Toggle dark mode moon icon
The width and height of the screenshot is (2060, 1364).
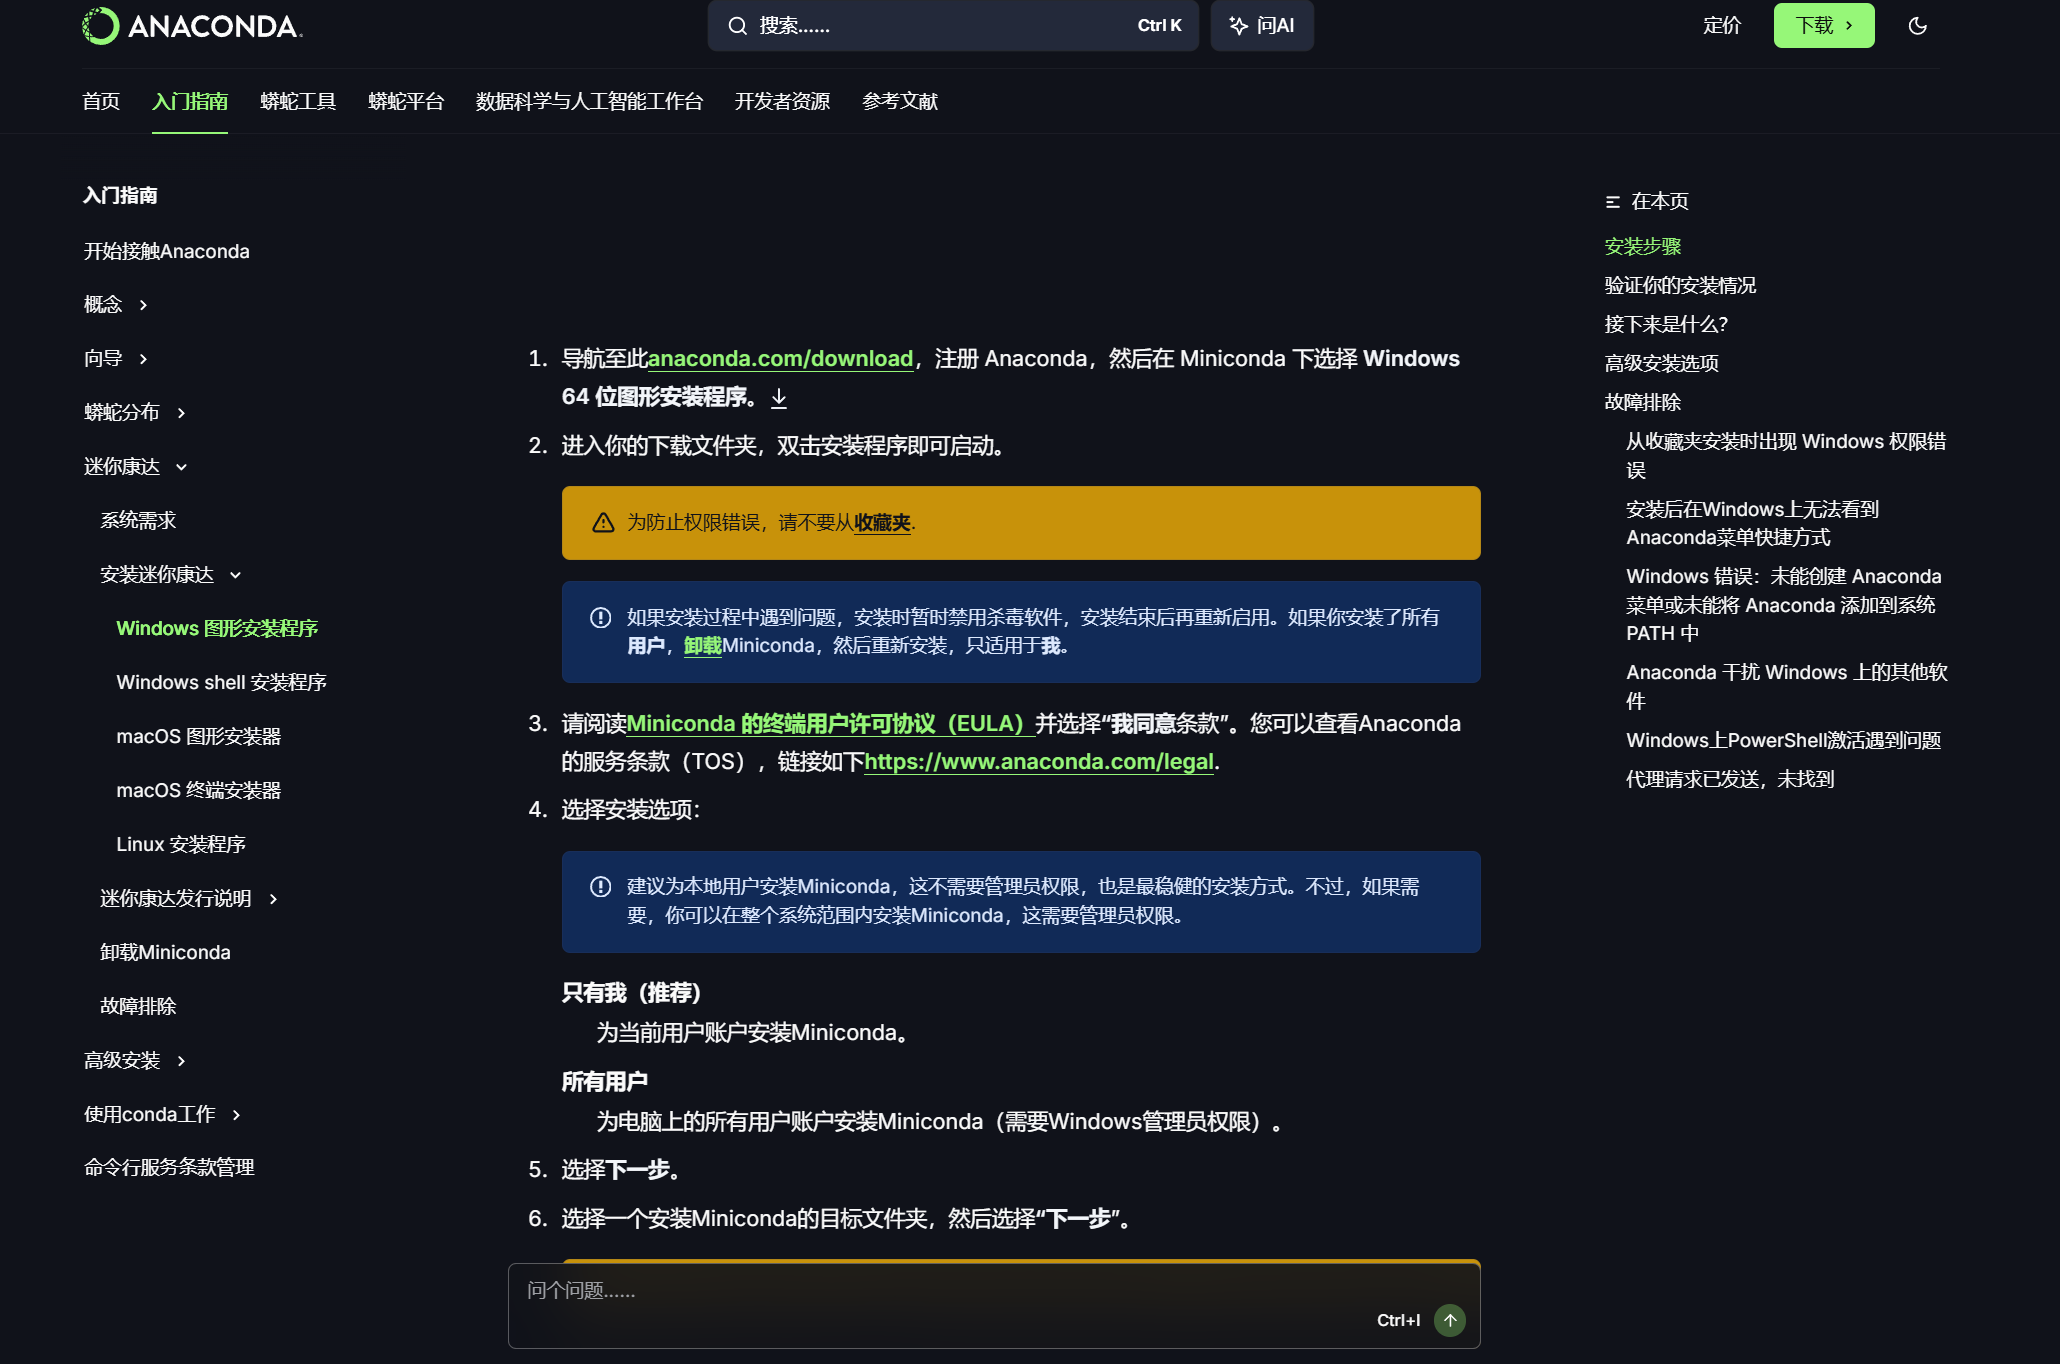tap(1917, 26)
